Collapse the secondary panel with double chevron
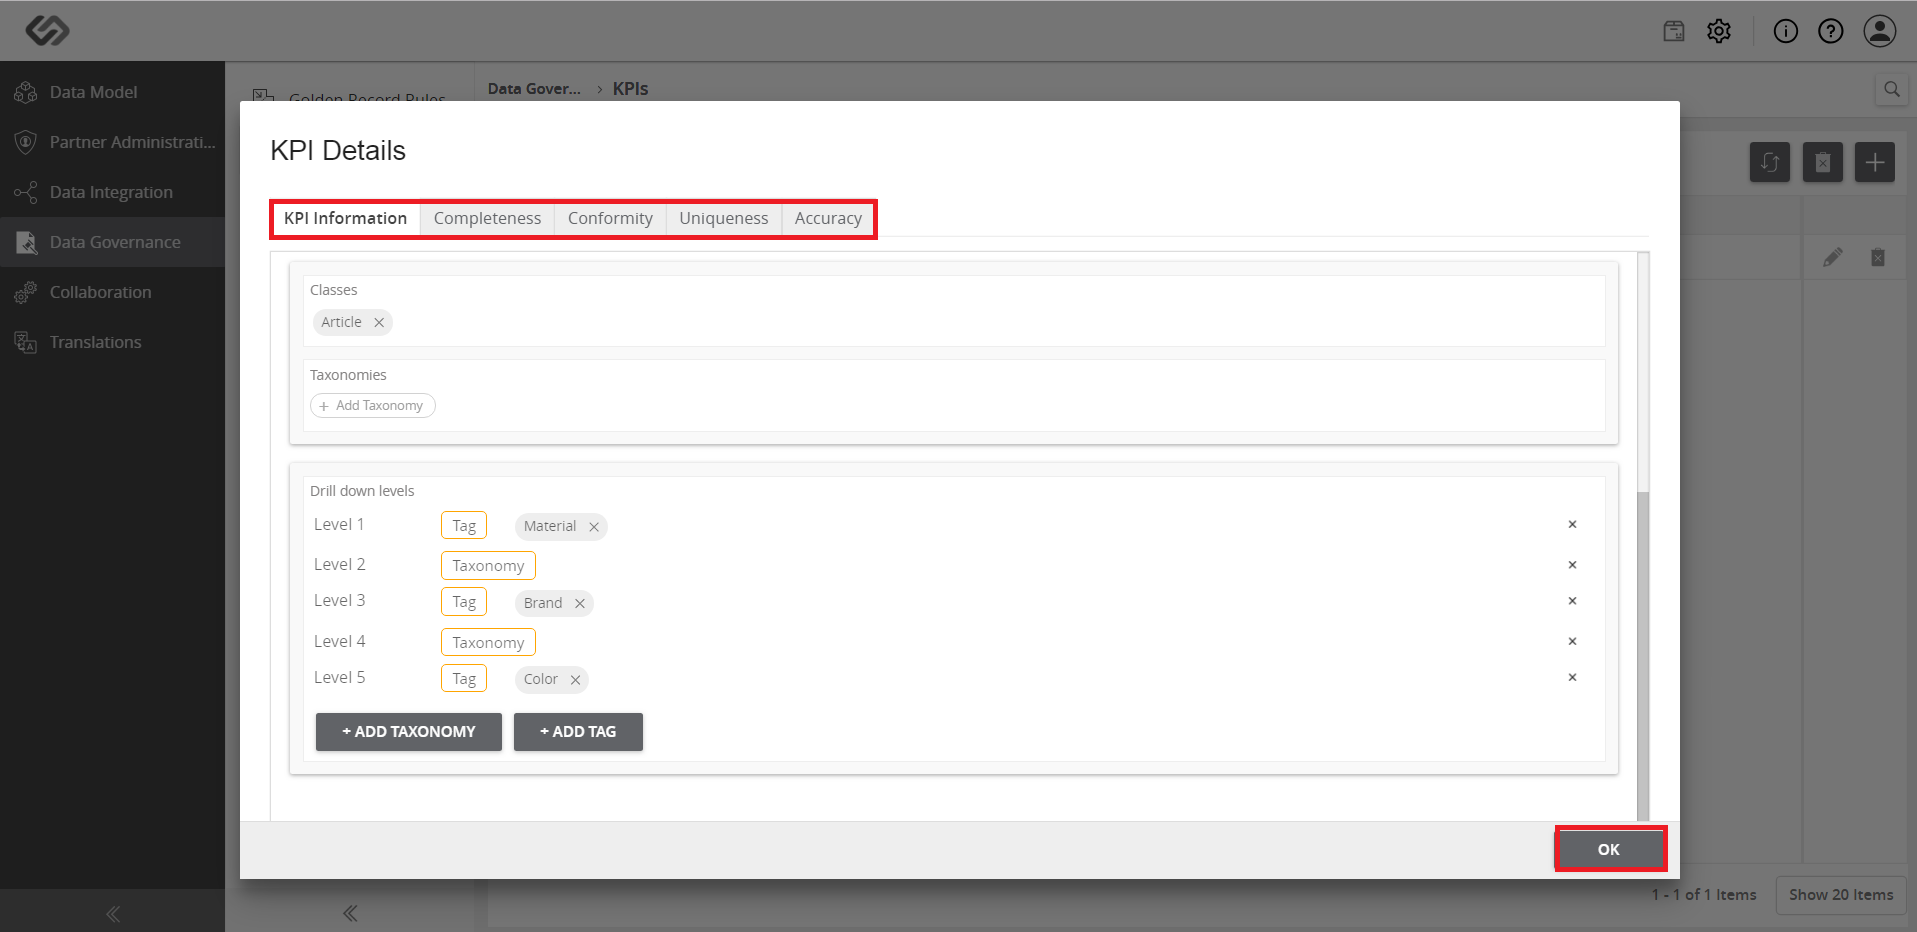 tap(350, 913)
